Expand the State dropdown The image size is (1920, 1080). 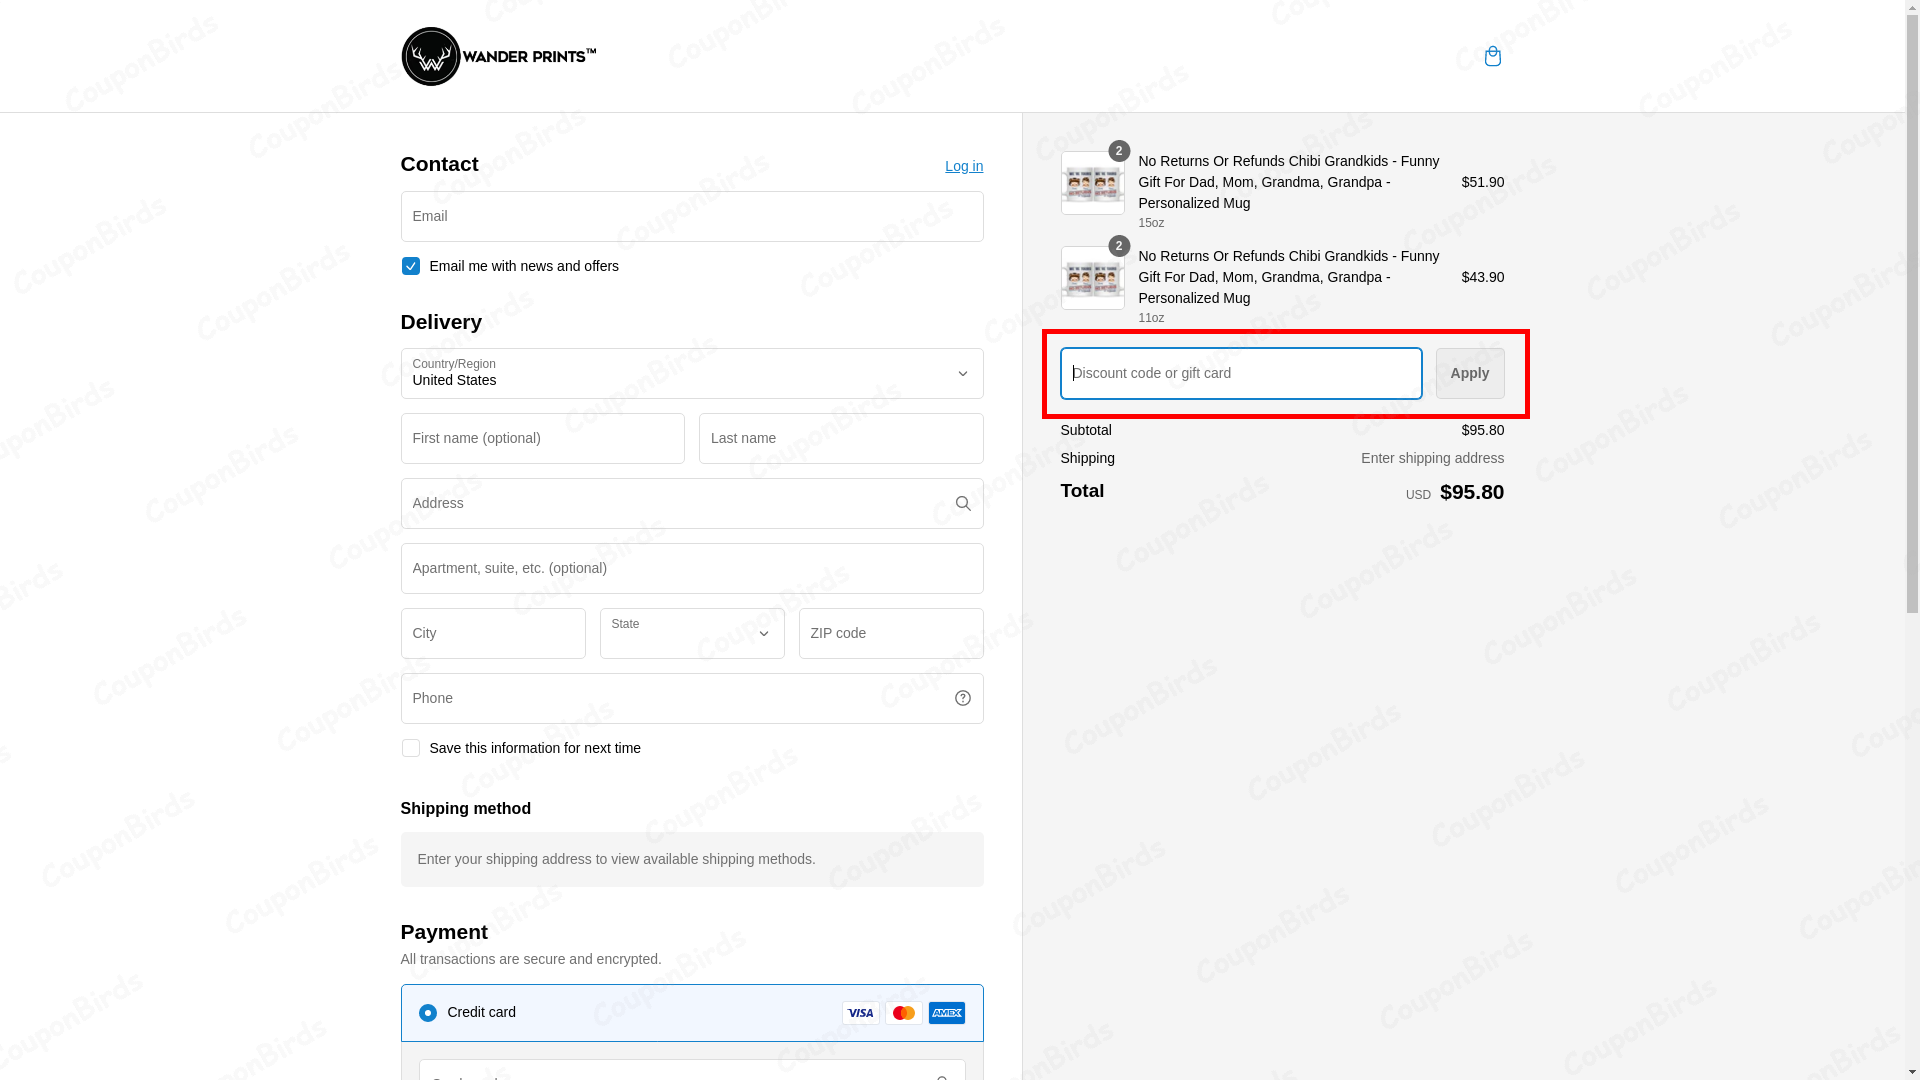(x=691, y=633)
